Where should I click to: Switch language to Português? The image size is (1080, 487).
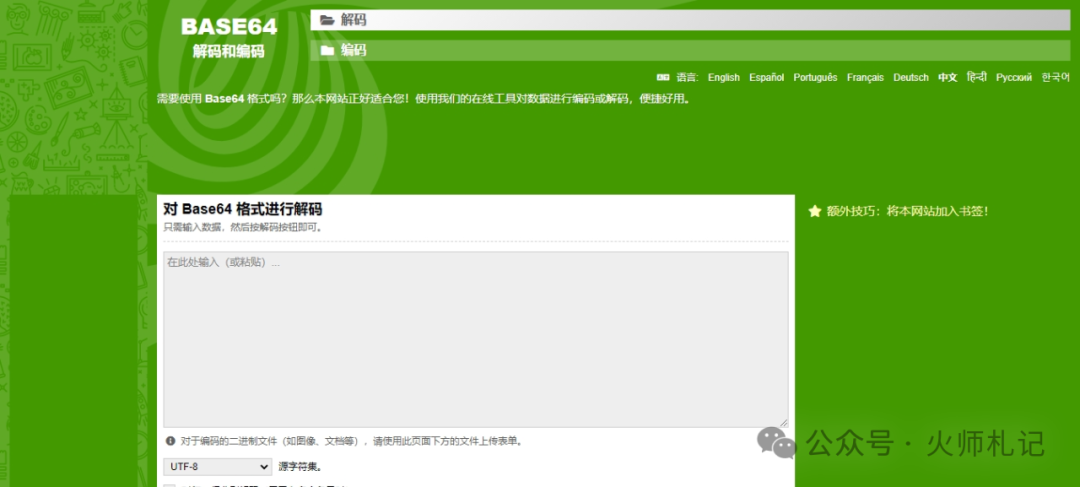(x=816, y=77)
